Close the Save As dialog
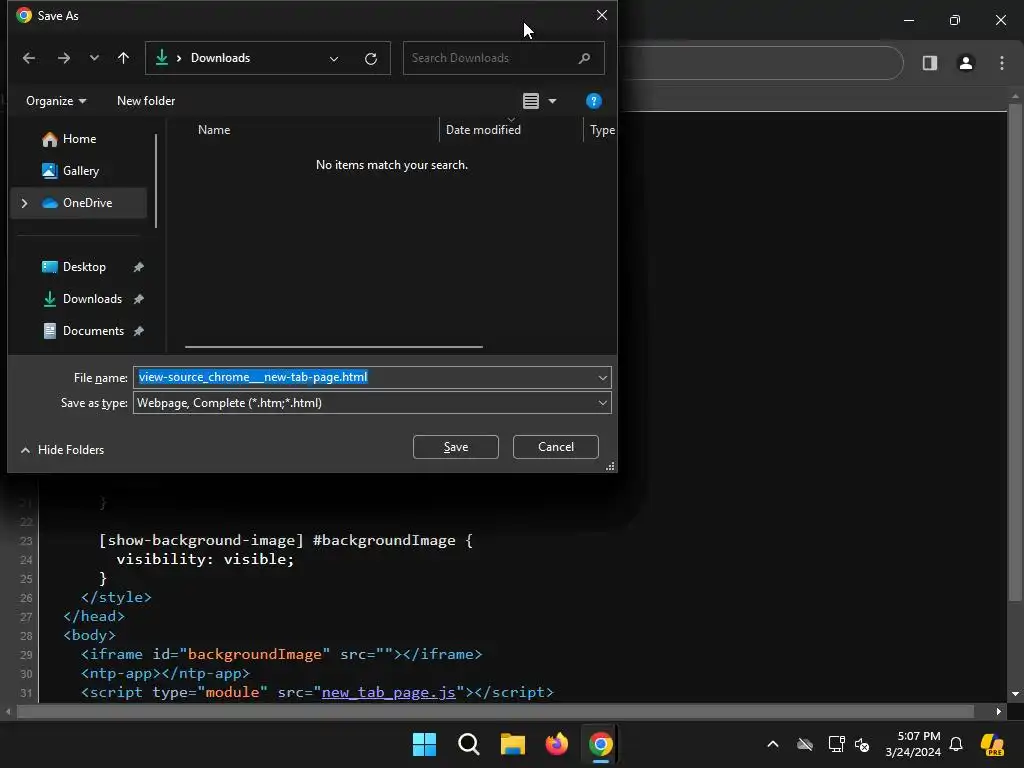 click(x=601, y=15)
